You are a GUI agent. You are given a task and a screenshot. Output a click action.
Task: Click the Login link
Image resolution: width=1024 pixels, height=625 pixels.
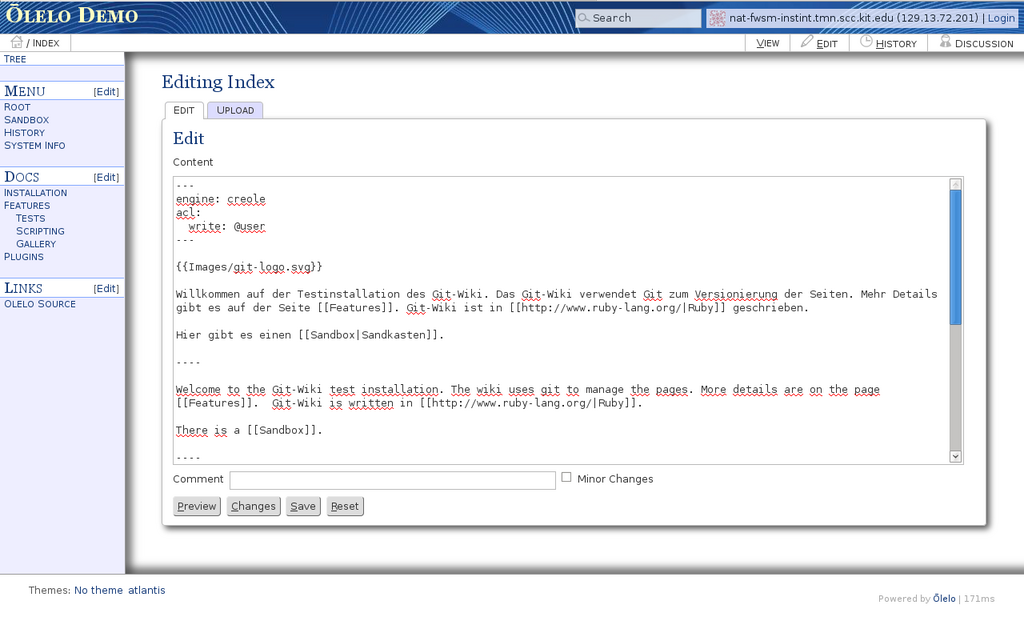[x=1000, y=18]
